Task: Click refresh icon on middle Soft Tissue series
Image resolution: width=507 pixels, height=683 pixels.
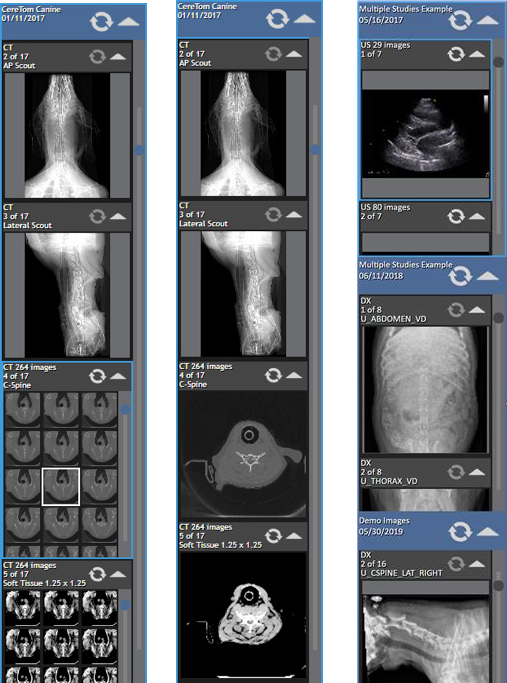Action: pyautogui.click(x=273, y=536)
